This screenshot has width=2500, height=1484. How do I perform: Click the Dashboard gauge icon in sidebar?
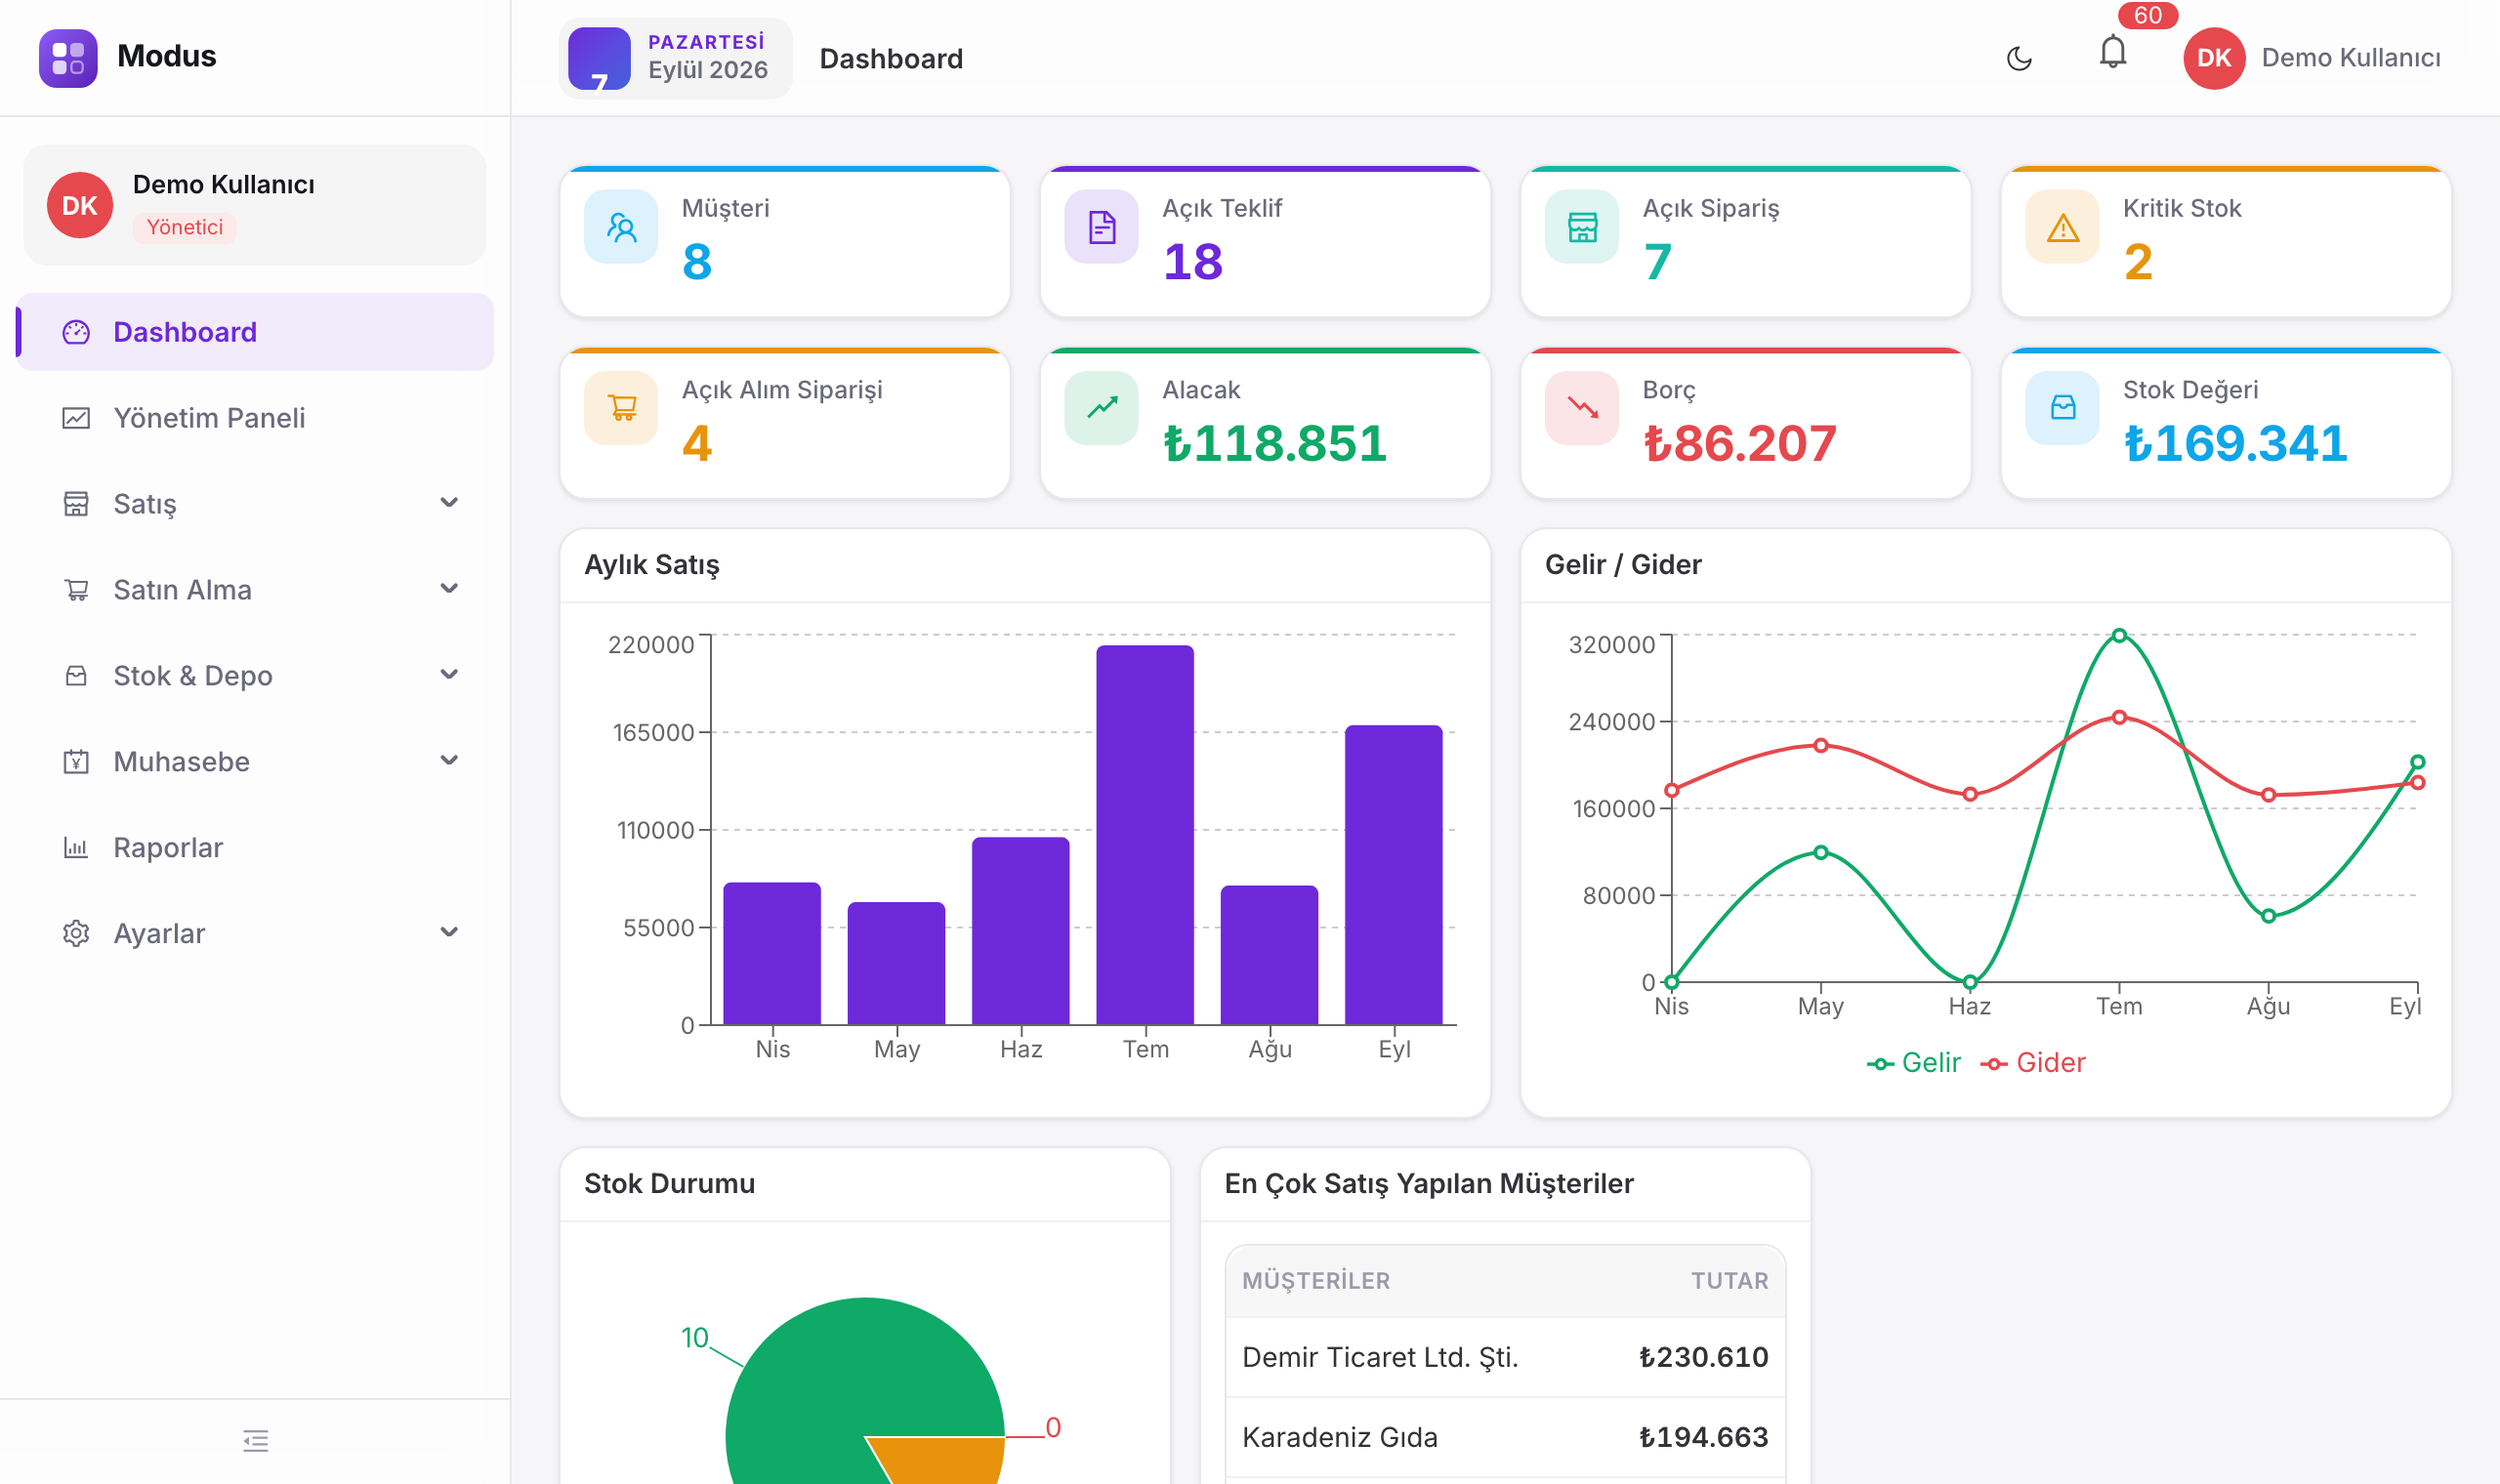76,332
